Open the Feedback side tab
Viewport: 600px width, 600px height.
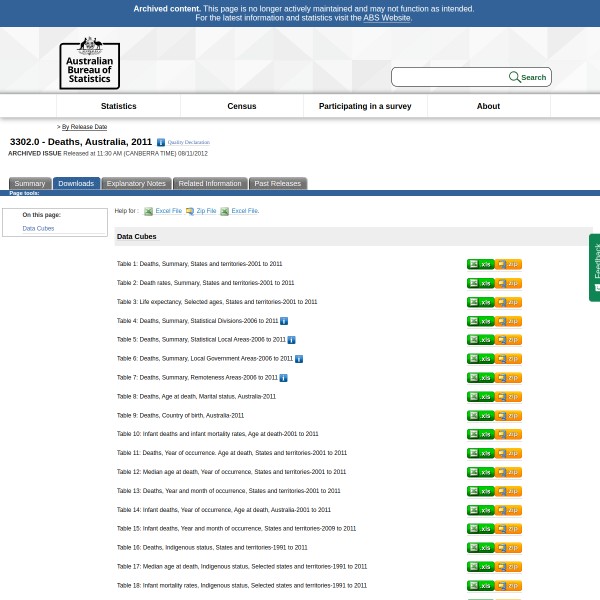(595, 266)
